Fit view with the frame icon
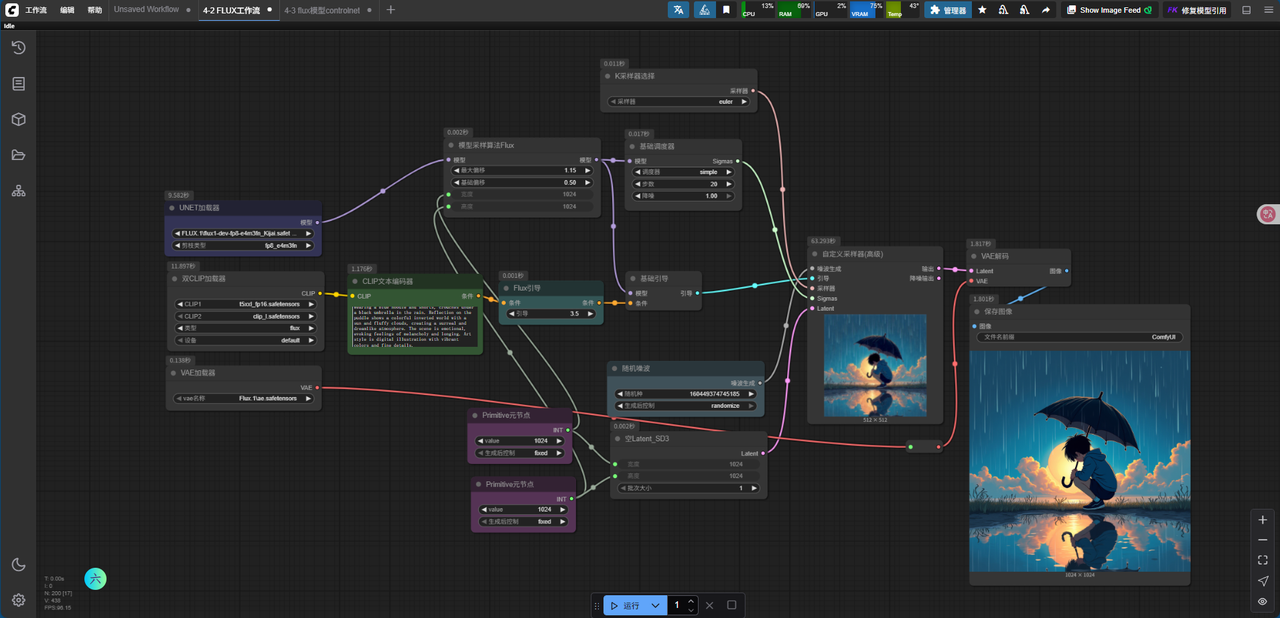Viewport: 1280px width, 618px height. [x=1263, y=560]
